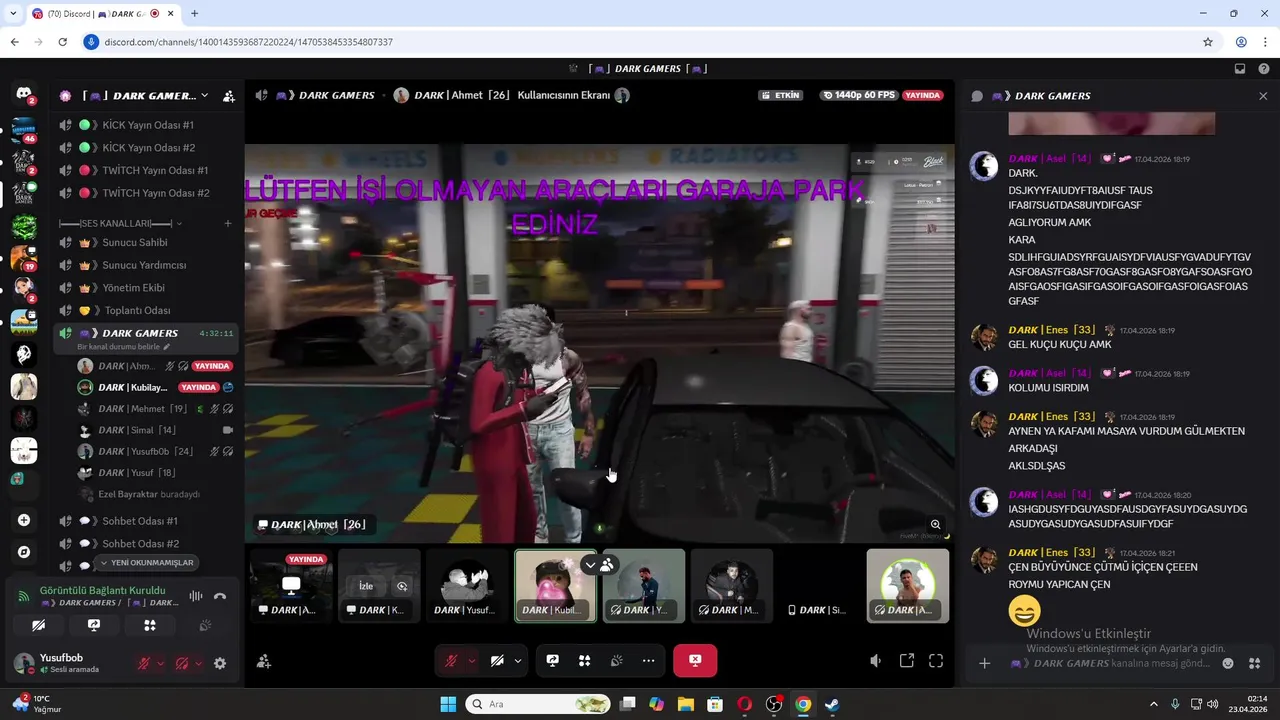Close the DARK GAMERS chat panel
The image size is (1280, 720).
[x=1263, y=96]
